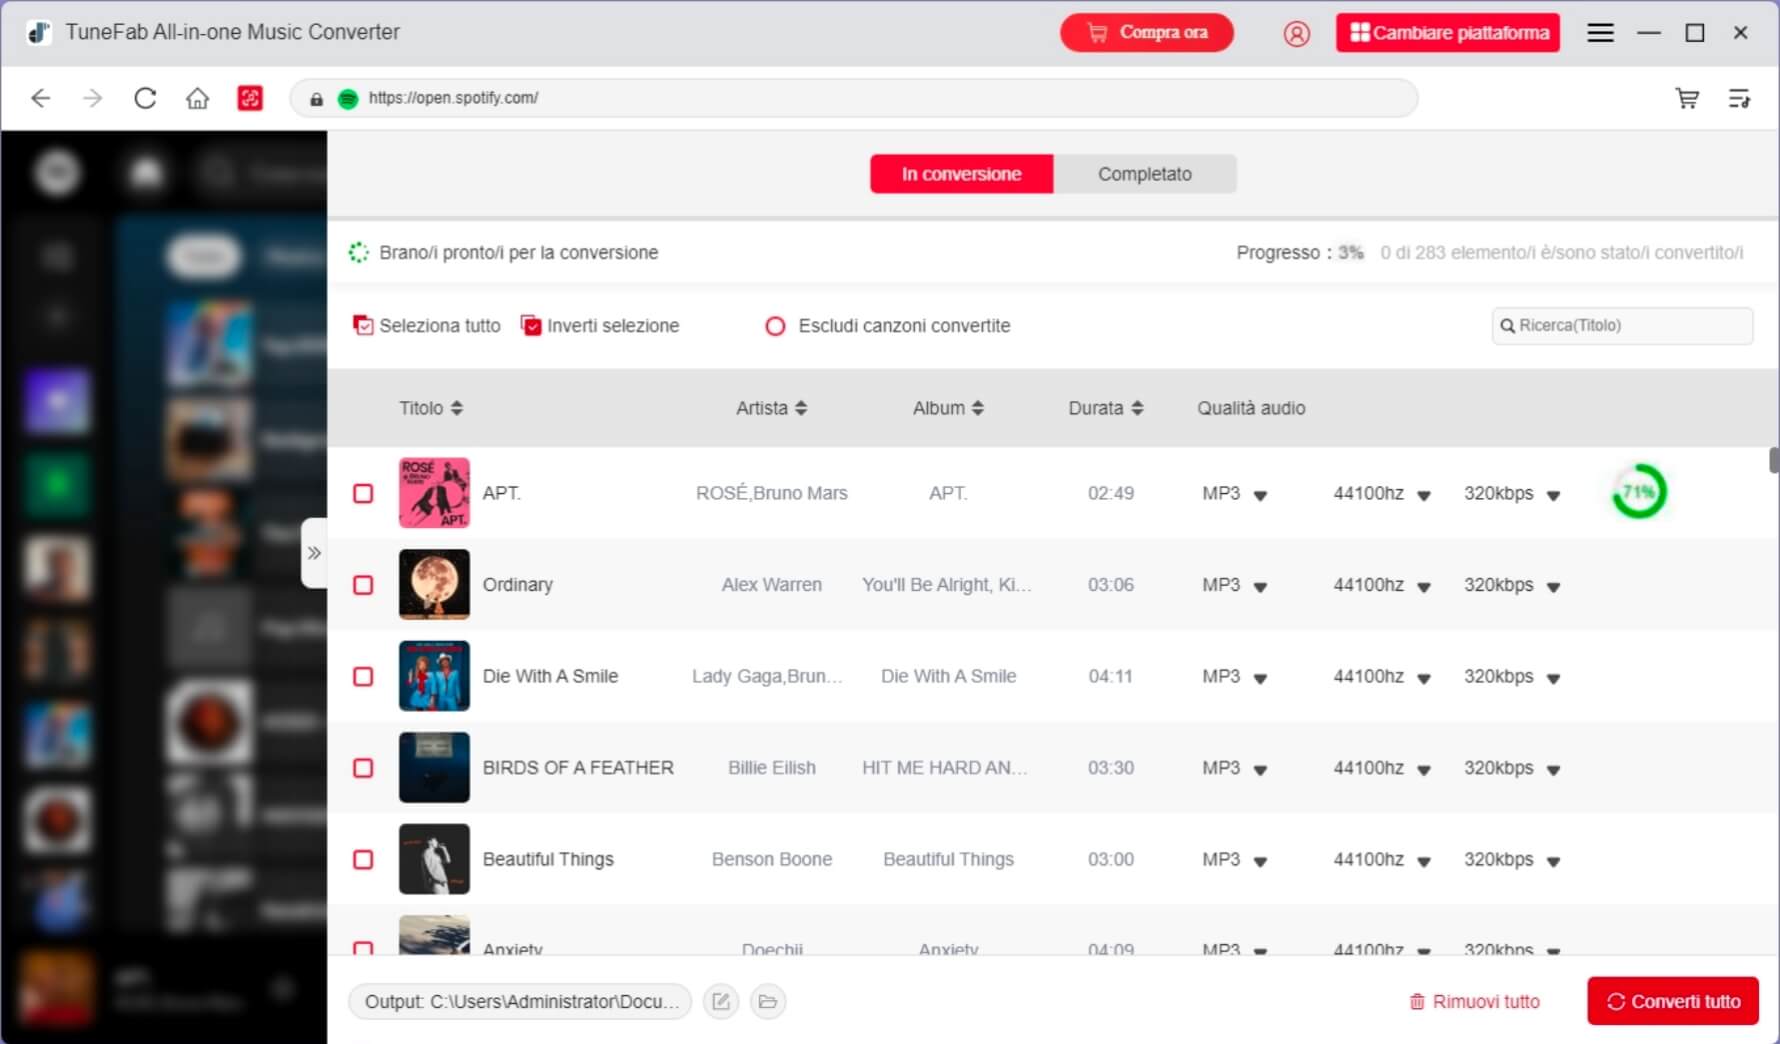The image size is (1780, 1044).
Task: Select the In conversione tab
Action: pos(961,174)
